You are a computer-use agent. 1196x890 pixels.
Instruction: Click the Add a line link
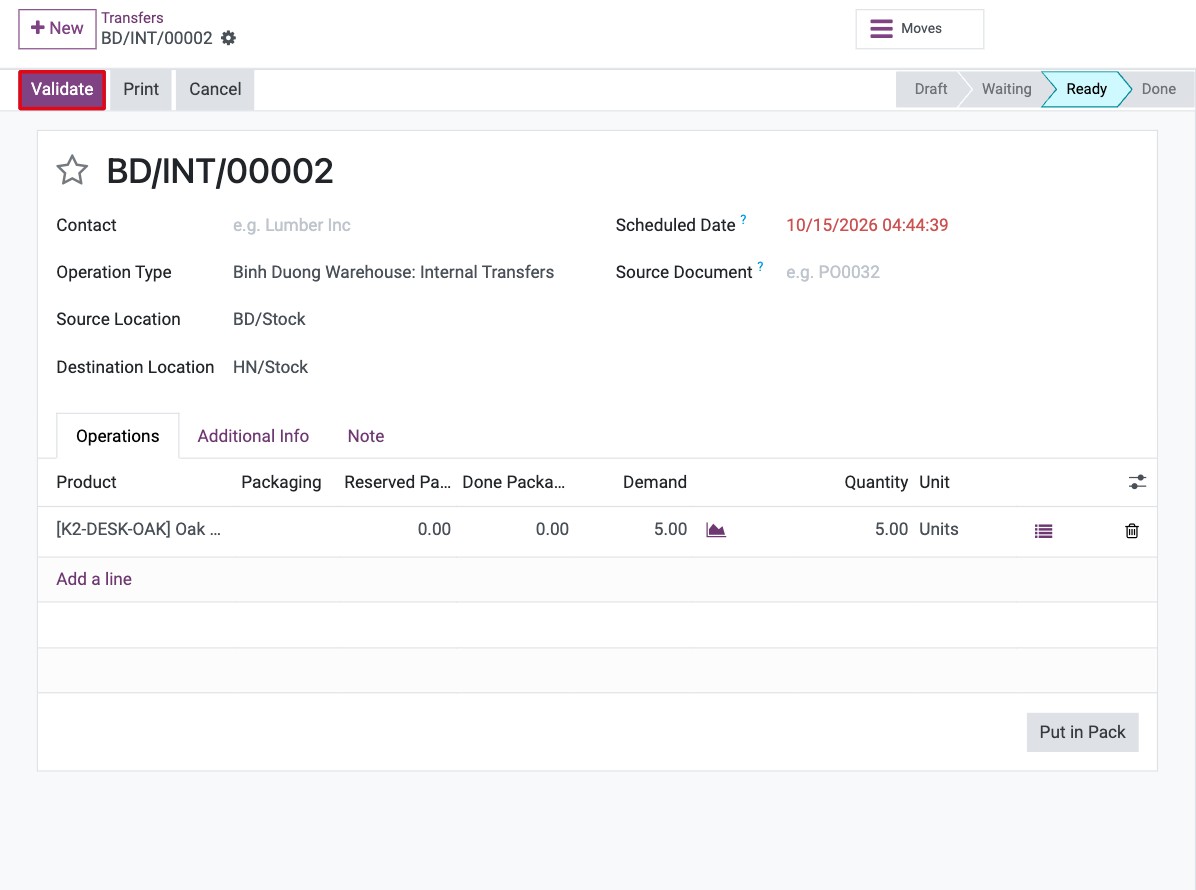click(x=94, y=579)
